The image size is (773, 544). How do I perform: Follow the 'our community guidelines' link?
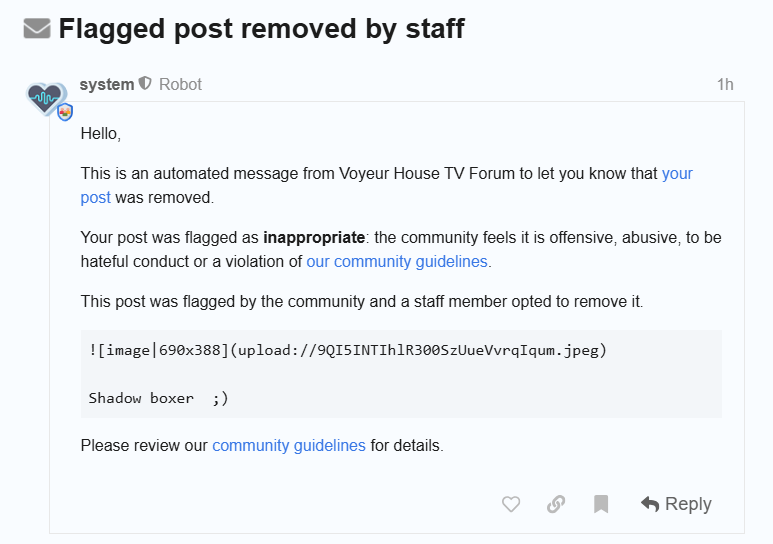click(397, 262)
